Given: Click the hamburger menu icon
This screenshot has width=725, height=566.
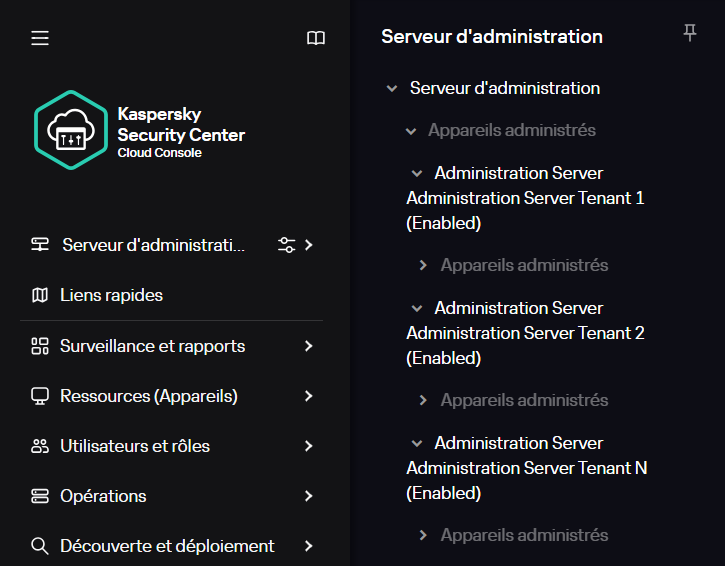Looking at the screenshot, I should pos(40,38).
